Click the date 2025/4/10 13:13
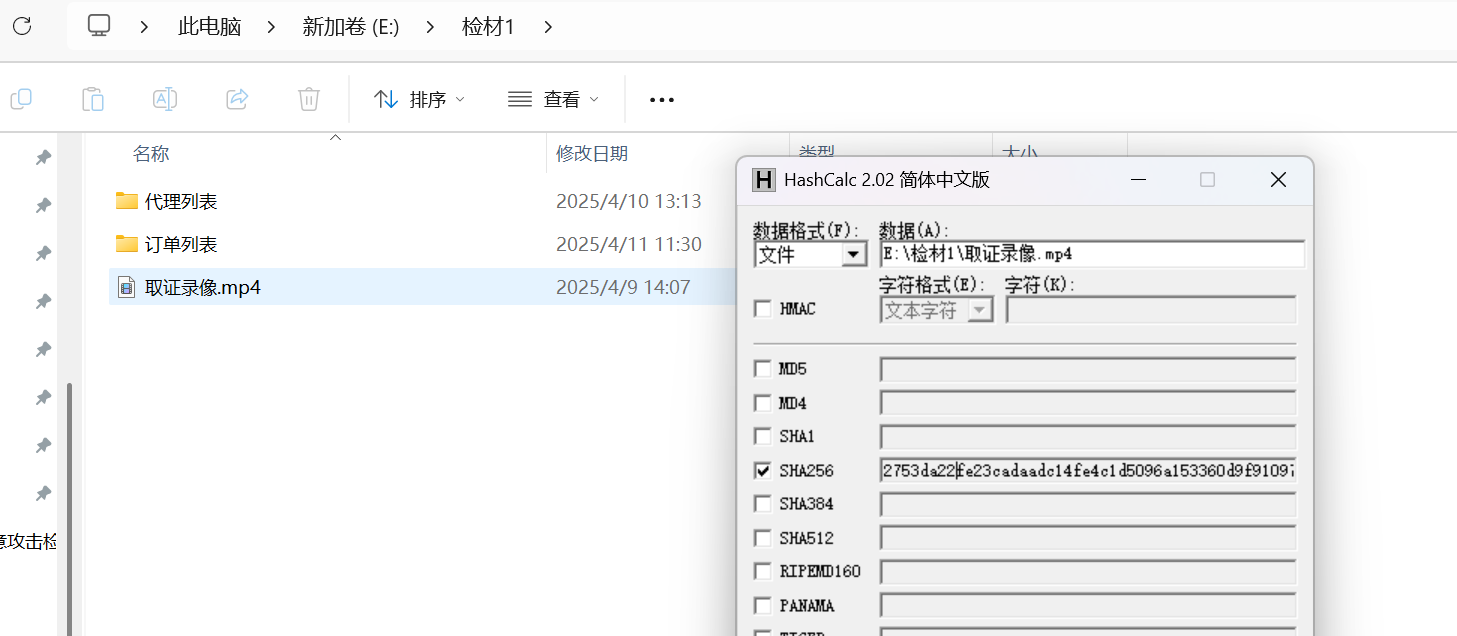Viewport: 1457px width, 636px height. pyautogui.click(x=629, y=201)
